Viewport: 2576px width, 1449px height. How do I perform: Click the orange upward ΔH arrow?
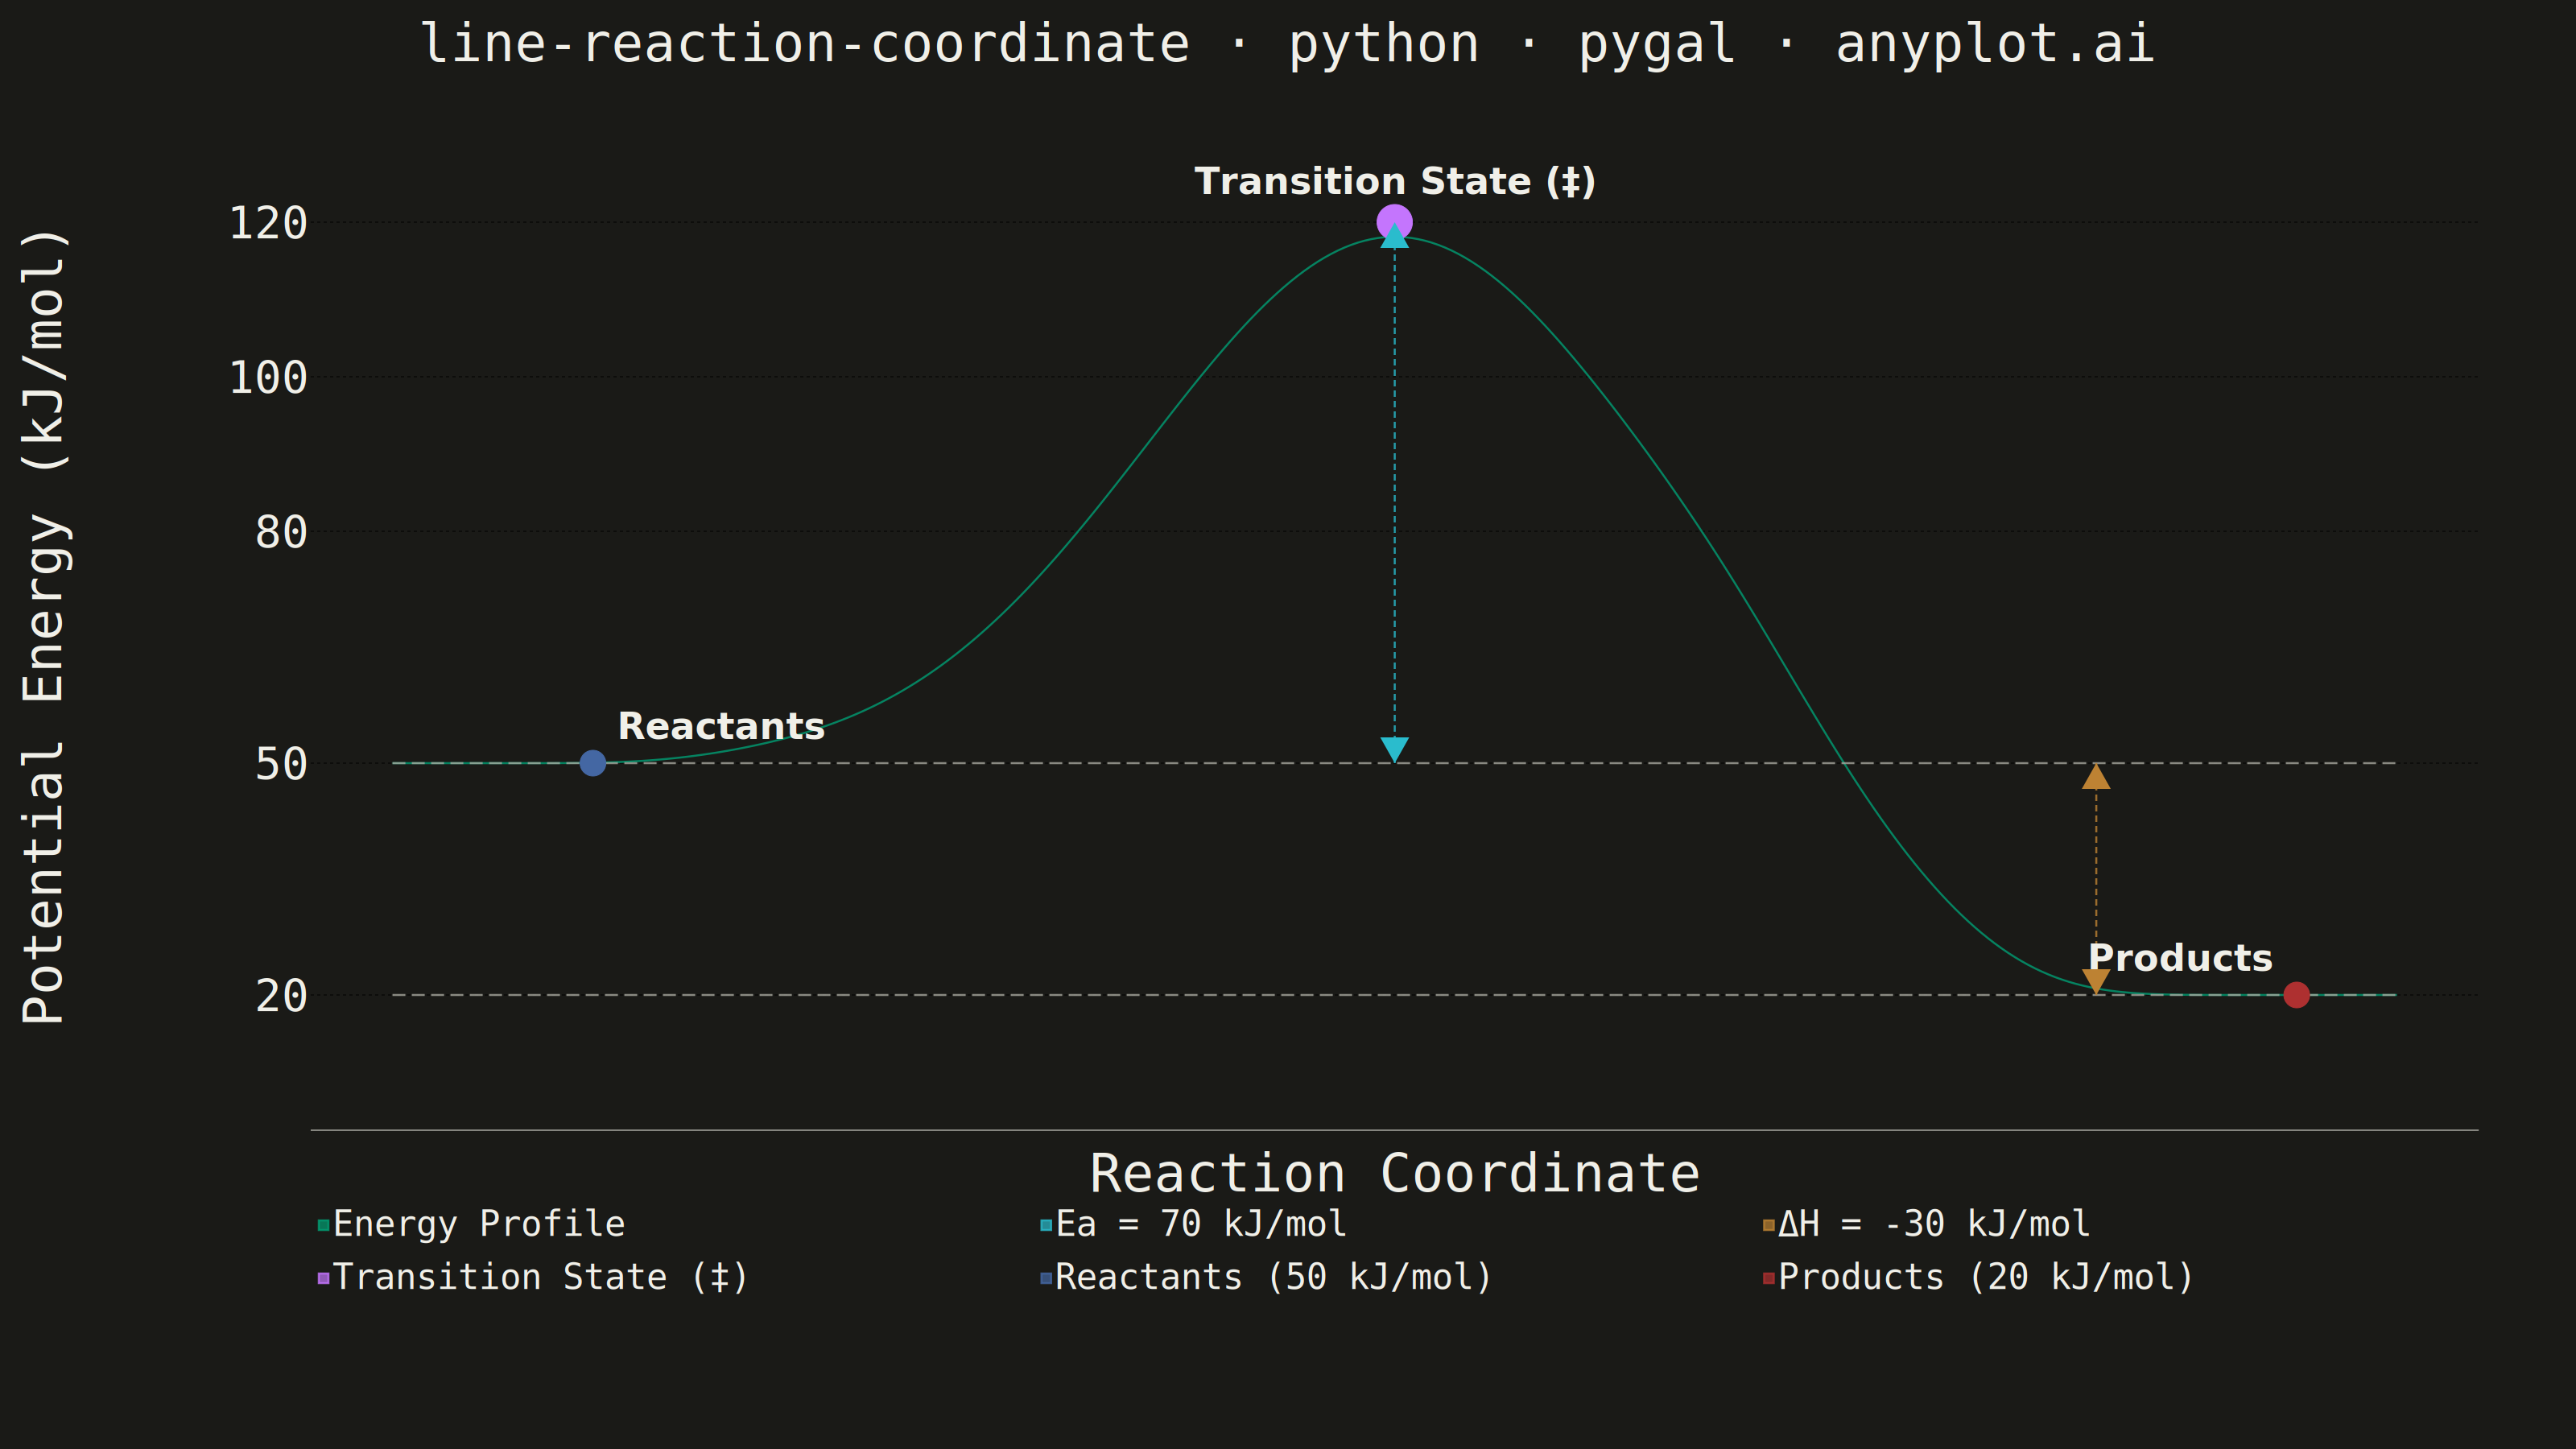click(2096, 777)
